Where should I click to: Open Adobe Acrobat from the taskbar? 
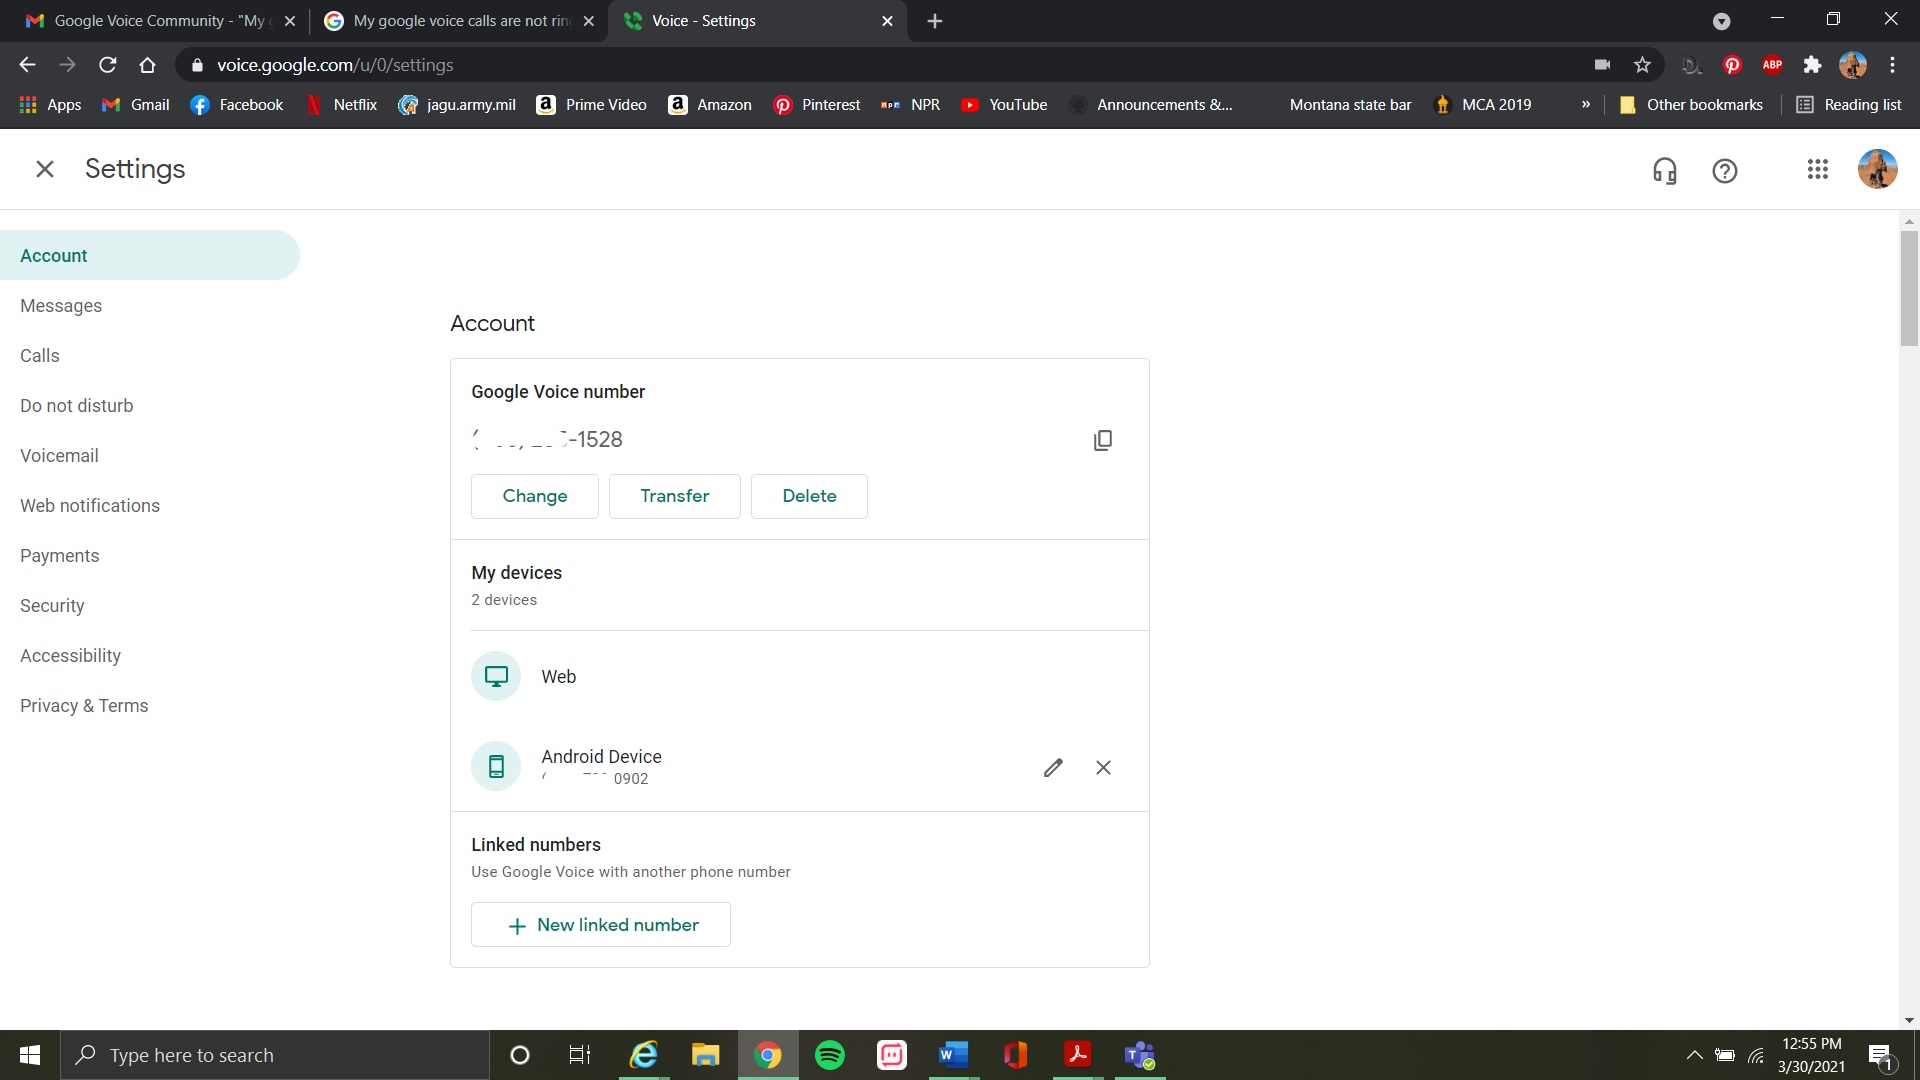(x=1078, y=1055)
